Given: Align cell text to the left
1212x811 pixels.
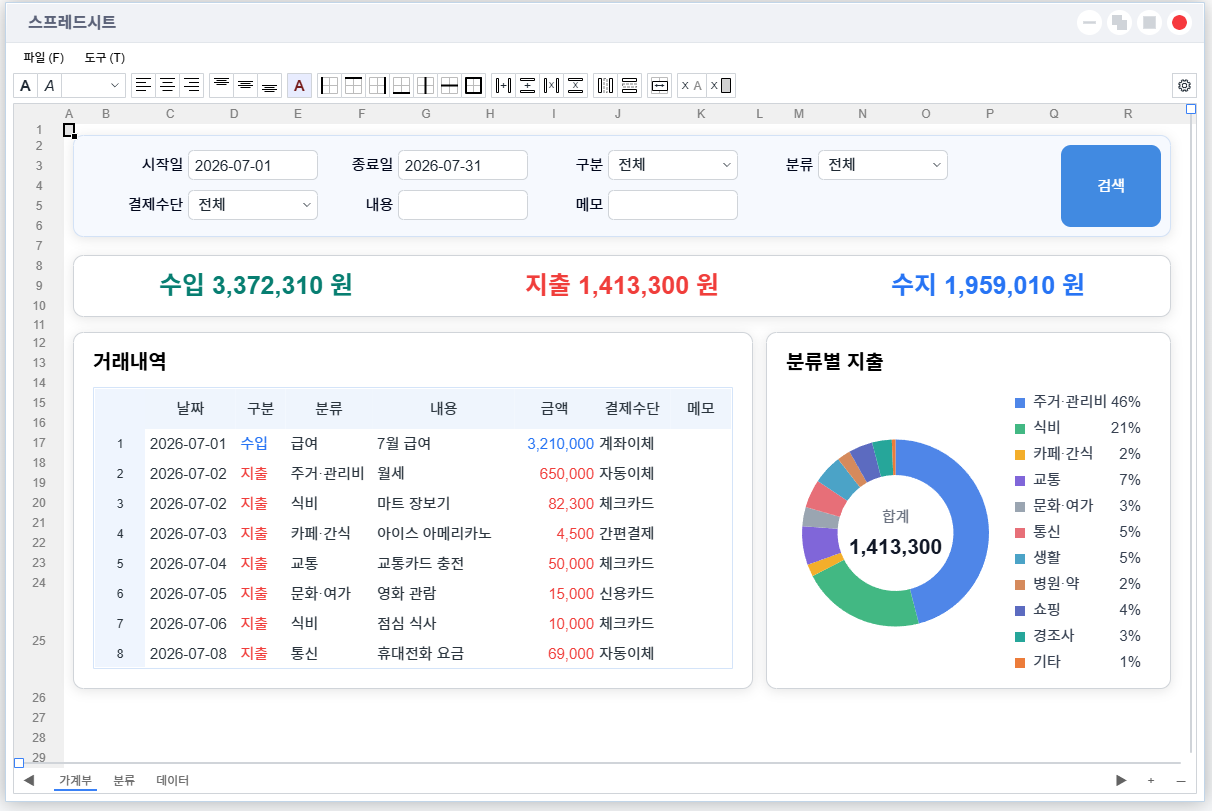Looking at the screenshot, I should coord(144,85).
